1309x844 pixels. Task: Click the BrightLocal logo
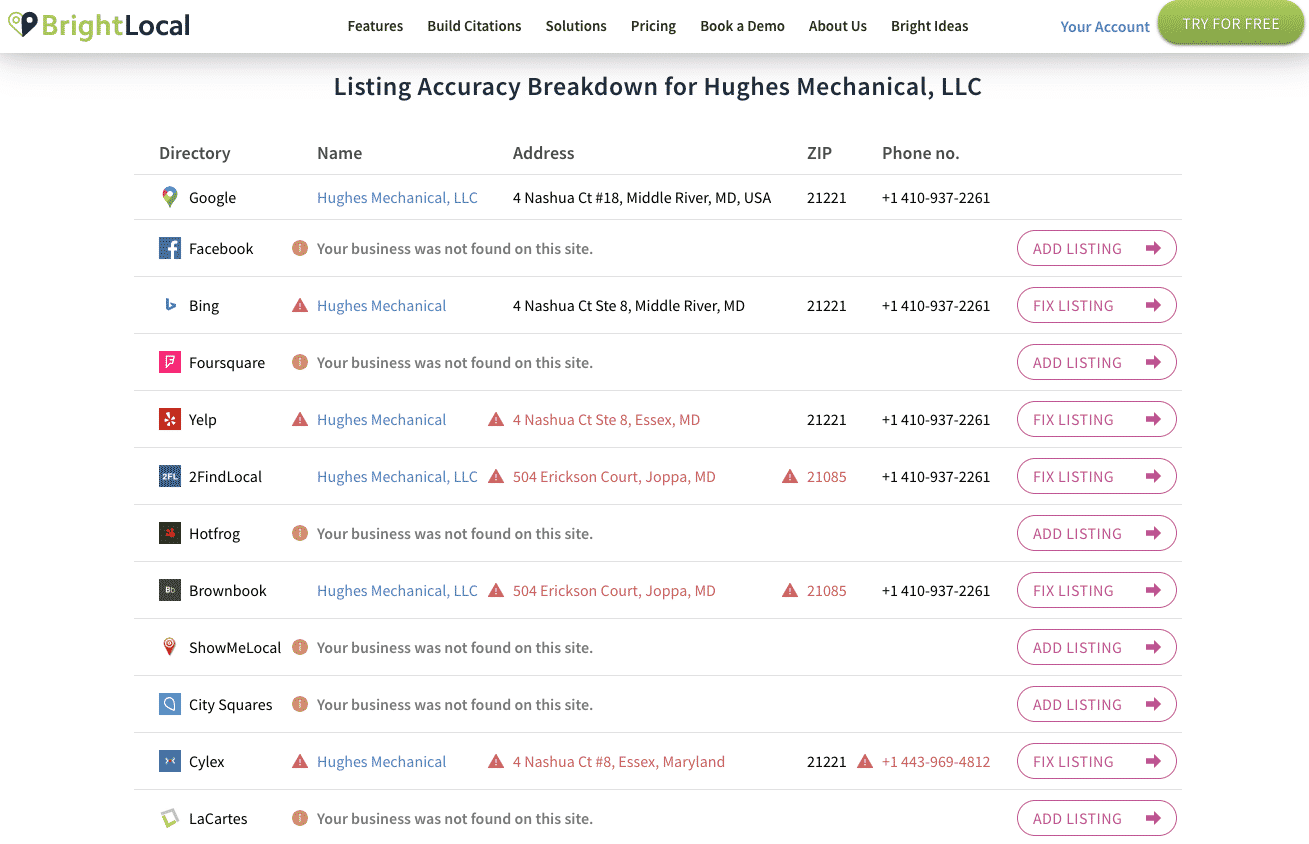(x=98, y=25)
